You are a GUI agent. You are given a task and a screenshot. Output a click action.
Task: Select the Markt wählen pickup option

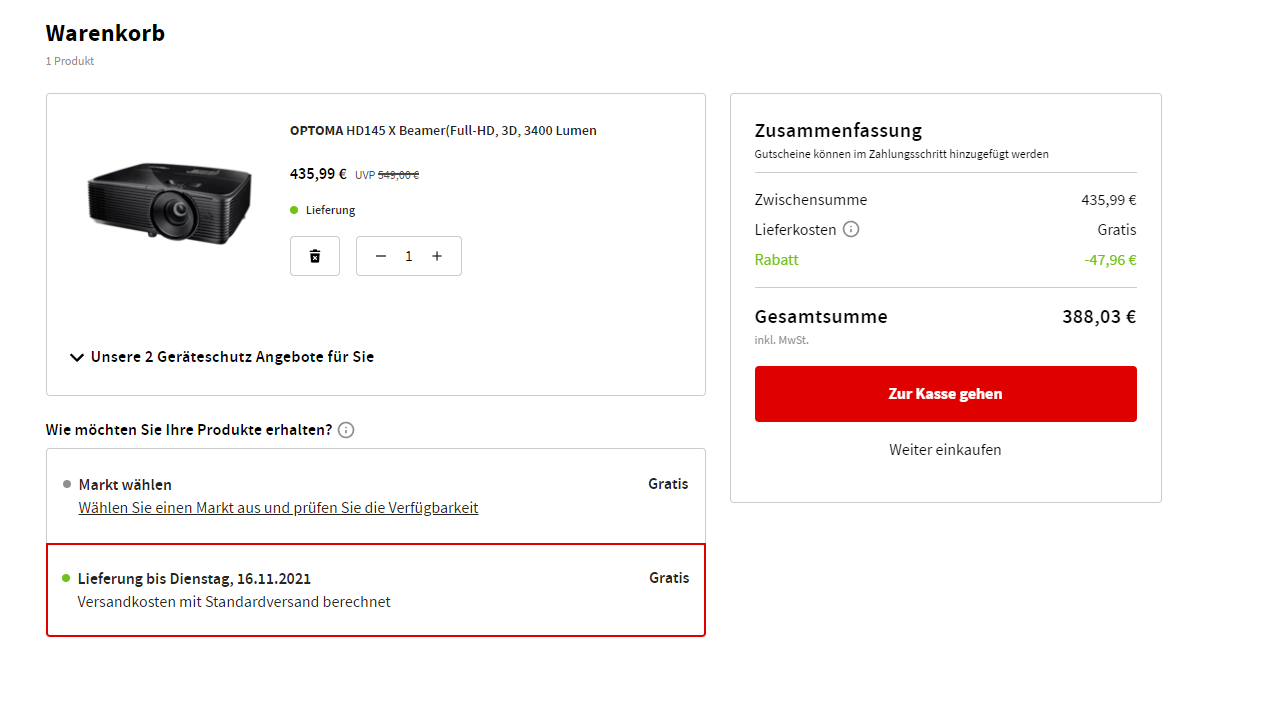click(376, 496)
